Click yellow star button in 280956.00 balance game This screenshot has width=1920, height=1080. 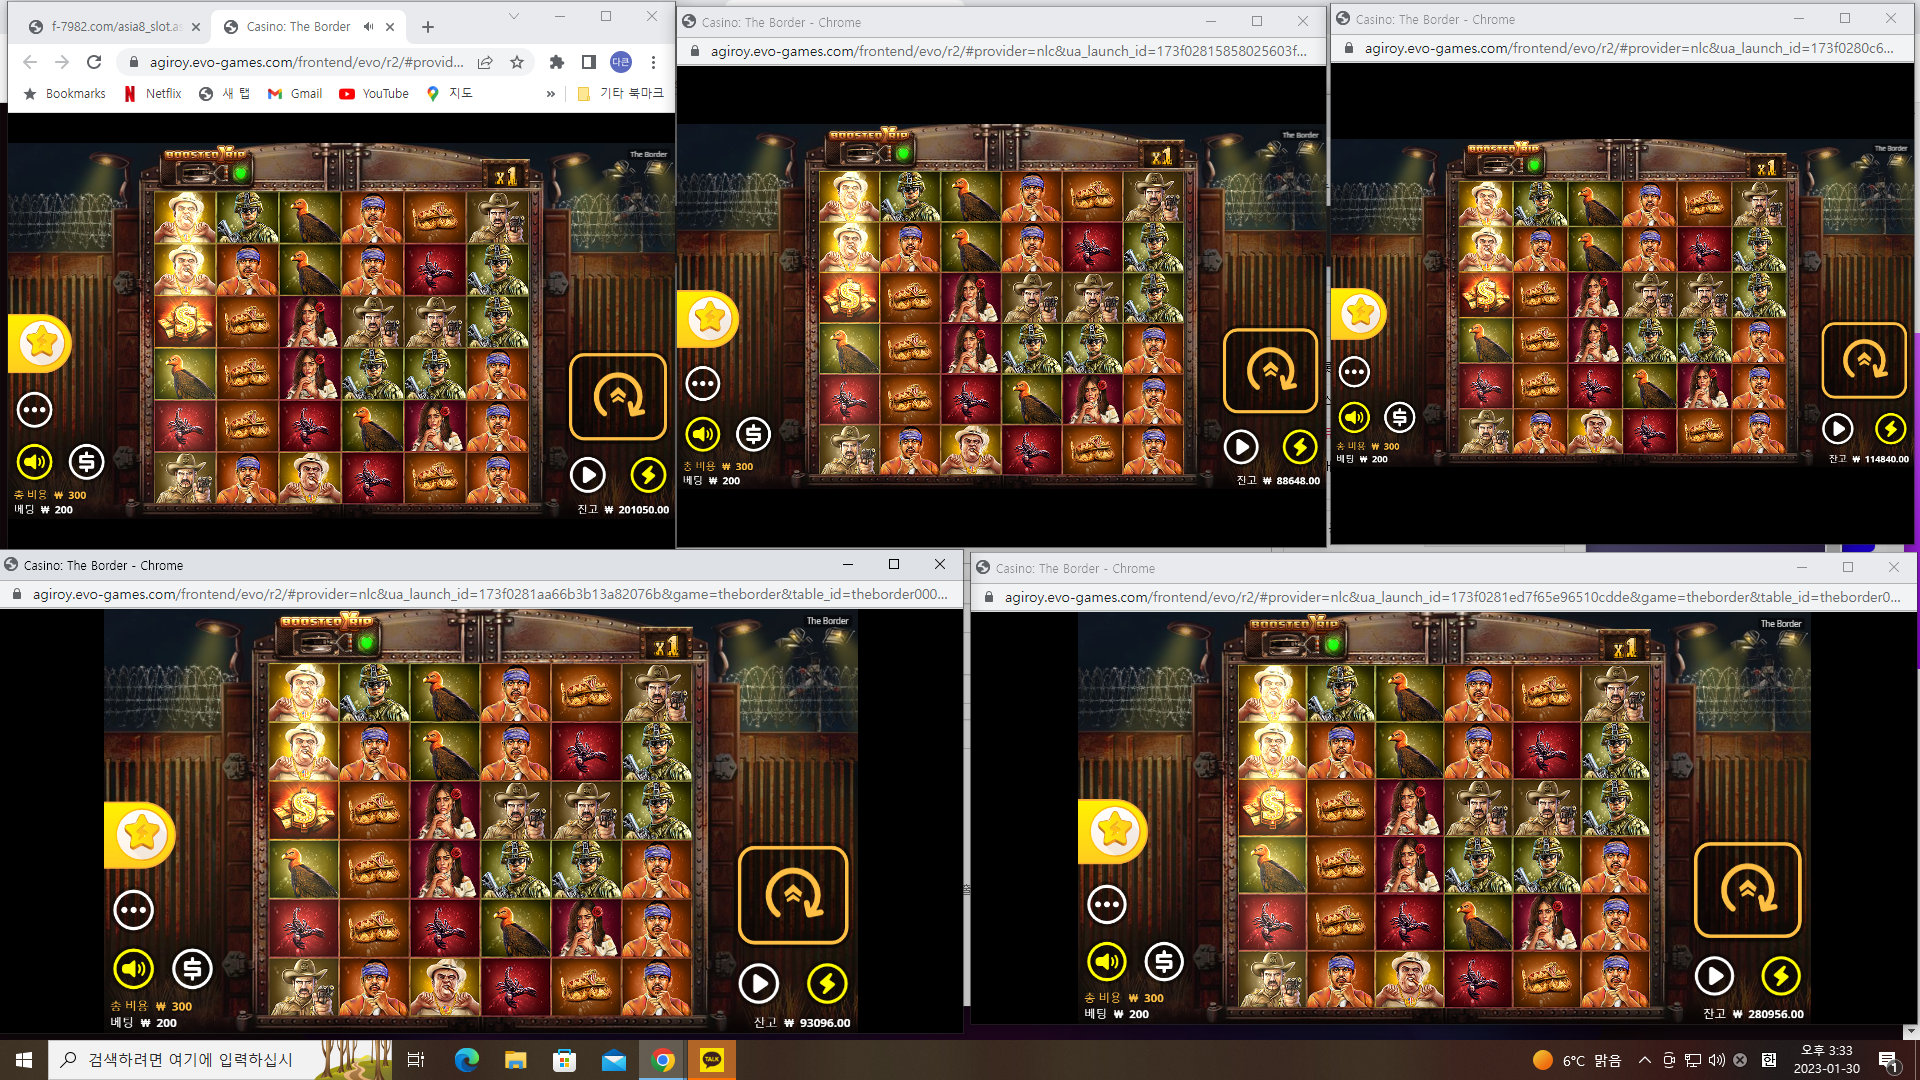(x=1114, y=831)
